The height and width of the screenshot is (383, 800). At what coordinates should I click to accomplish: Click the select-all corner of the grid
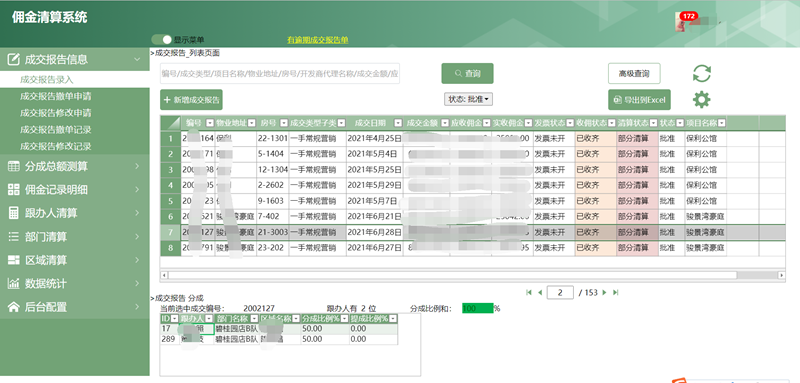(170, 123)
